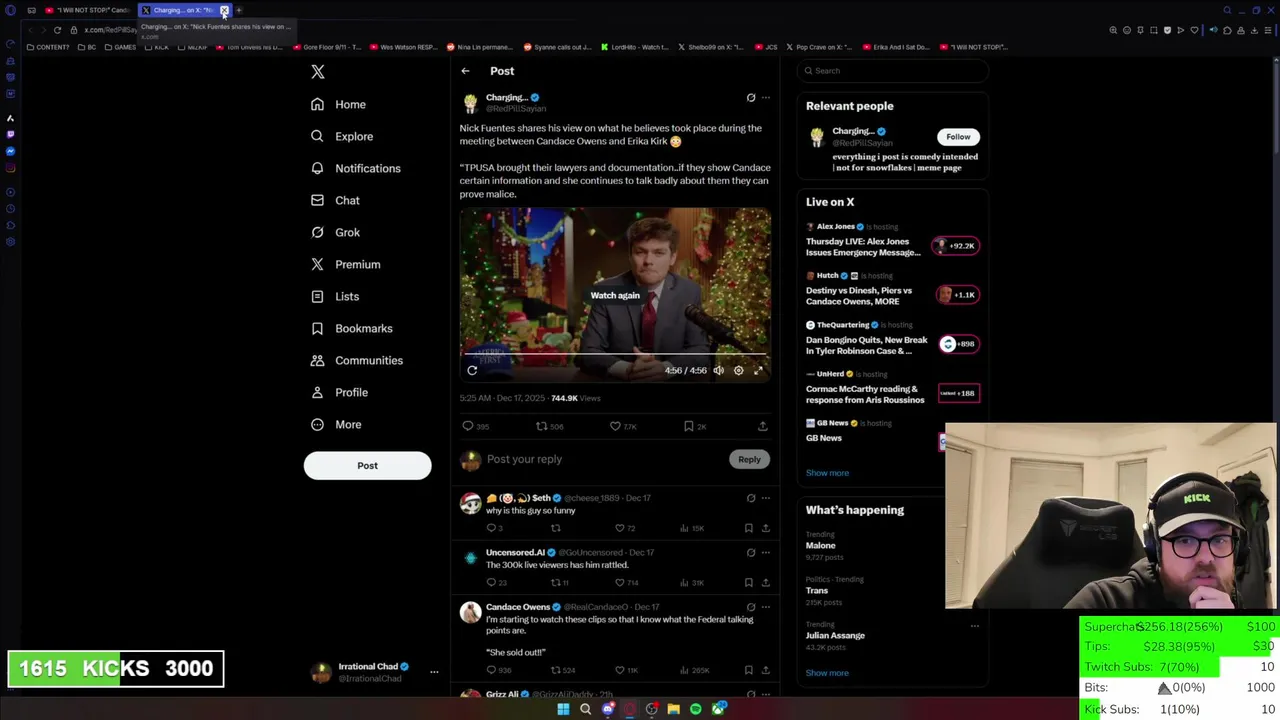
Task: Open Hutch Destiny vs Dinesh live
Action: [893, 290]
